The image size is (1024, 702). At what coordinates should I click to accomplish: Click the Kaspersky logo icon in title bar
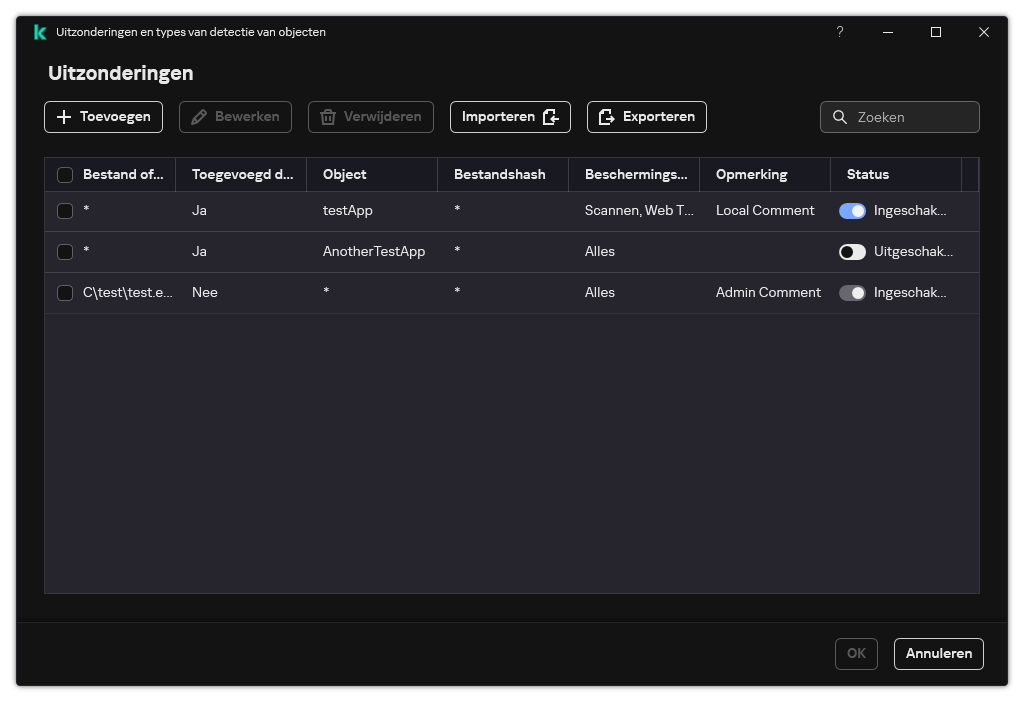click(40, 32)
